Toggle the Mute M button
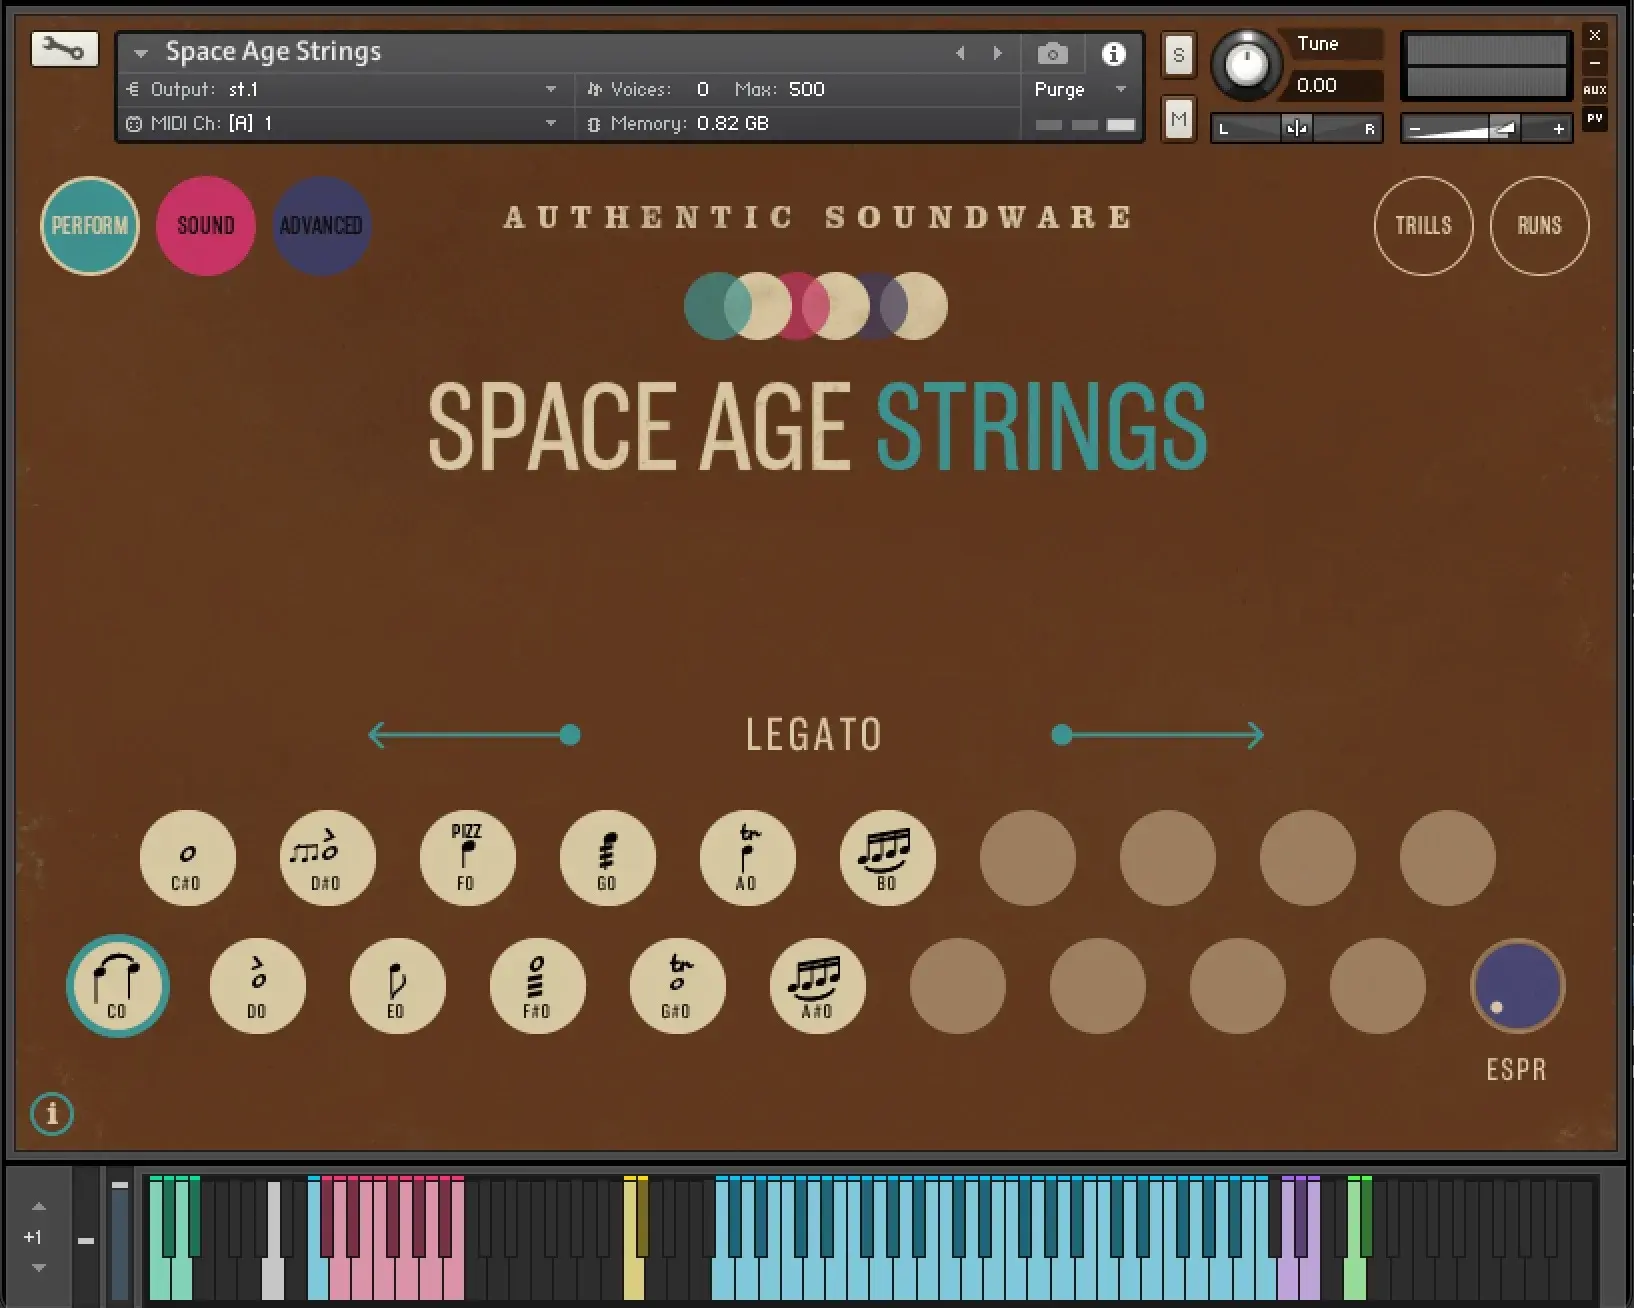This screenshot has height=1308, width=1634. (x=1178, y=120)
